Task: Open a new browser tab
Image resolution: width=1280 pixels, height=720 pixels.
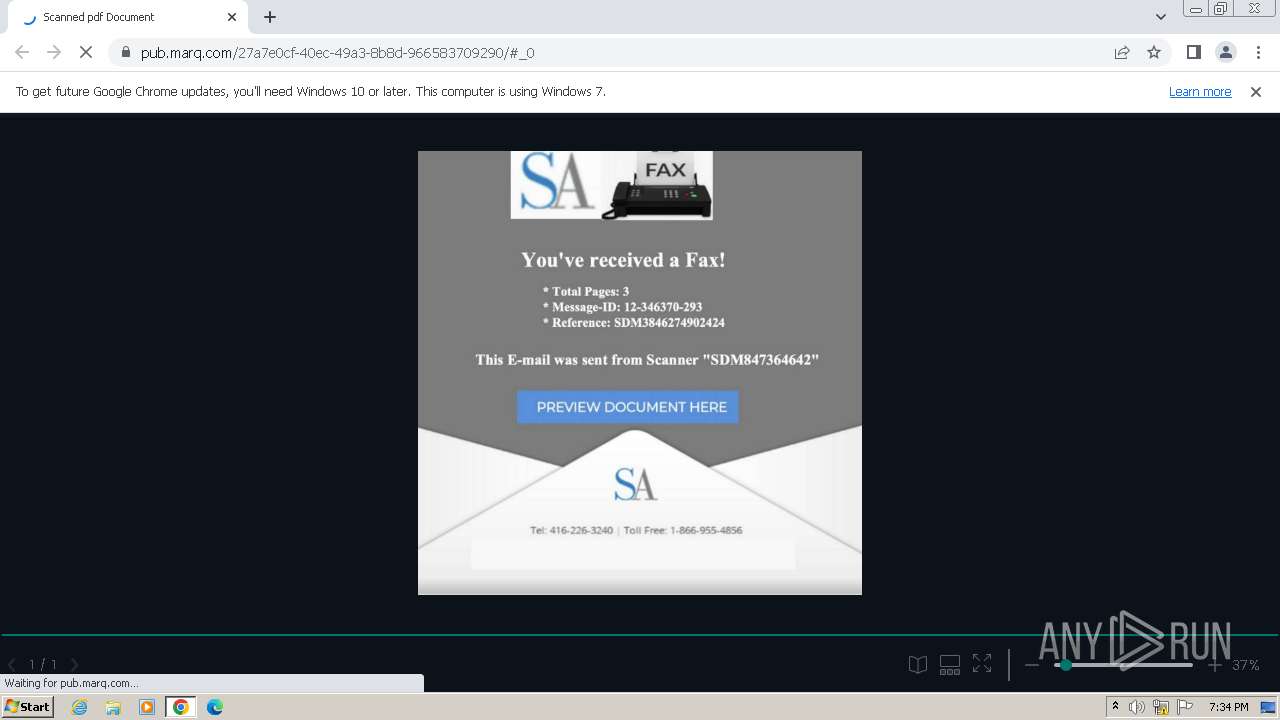Action: pyautogui.click(x=270, y=17)
